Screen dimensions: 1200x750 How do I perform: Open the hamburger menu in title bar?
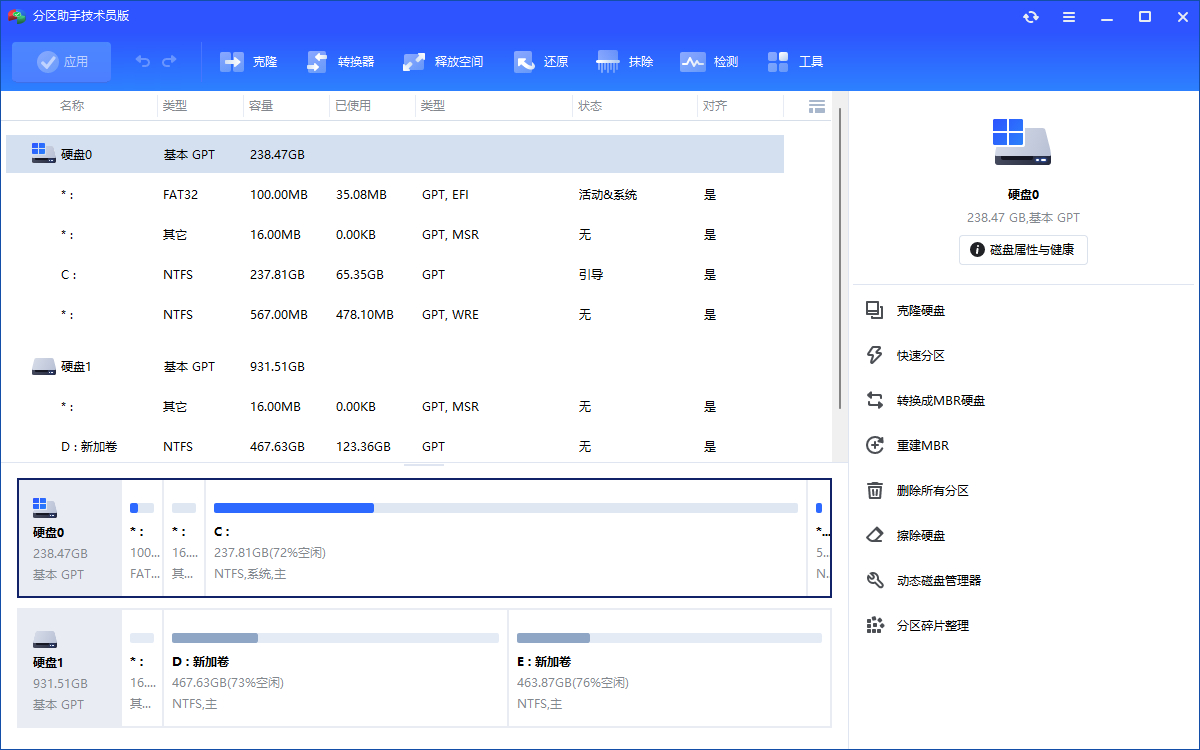click(x=1069, y=16)
